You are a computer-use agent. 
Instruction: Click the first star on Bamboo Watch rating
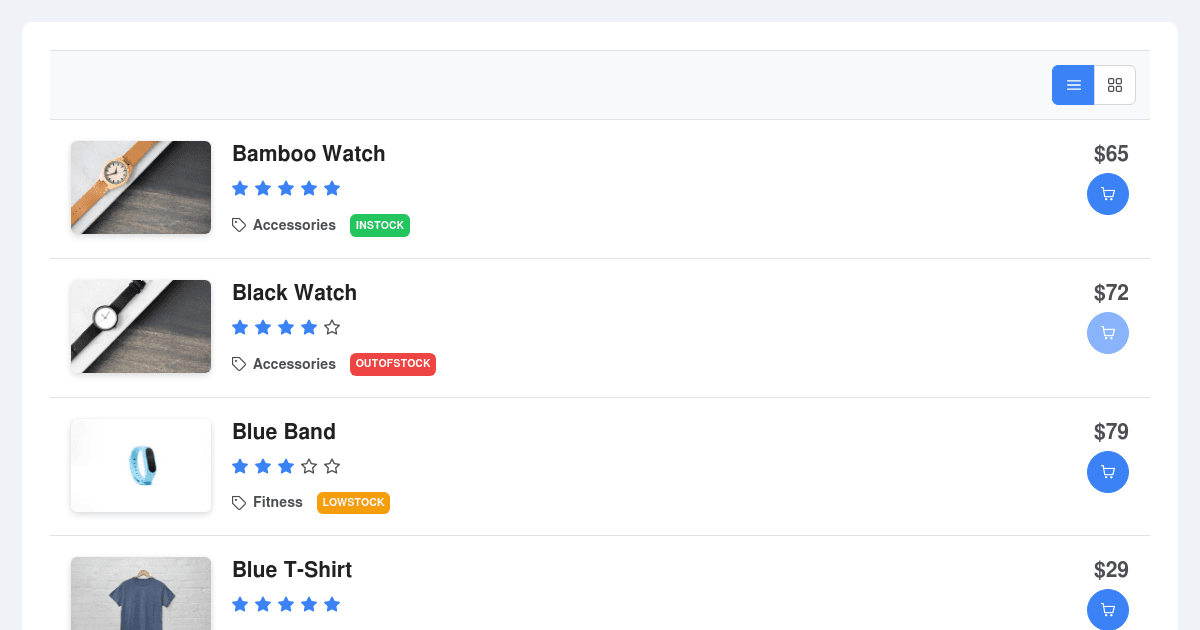point(240,188)
